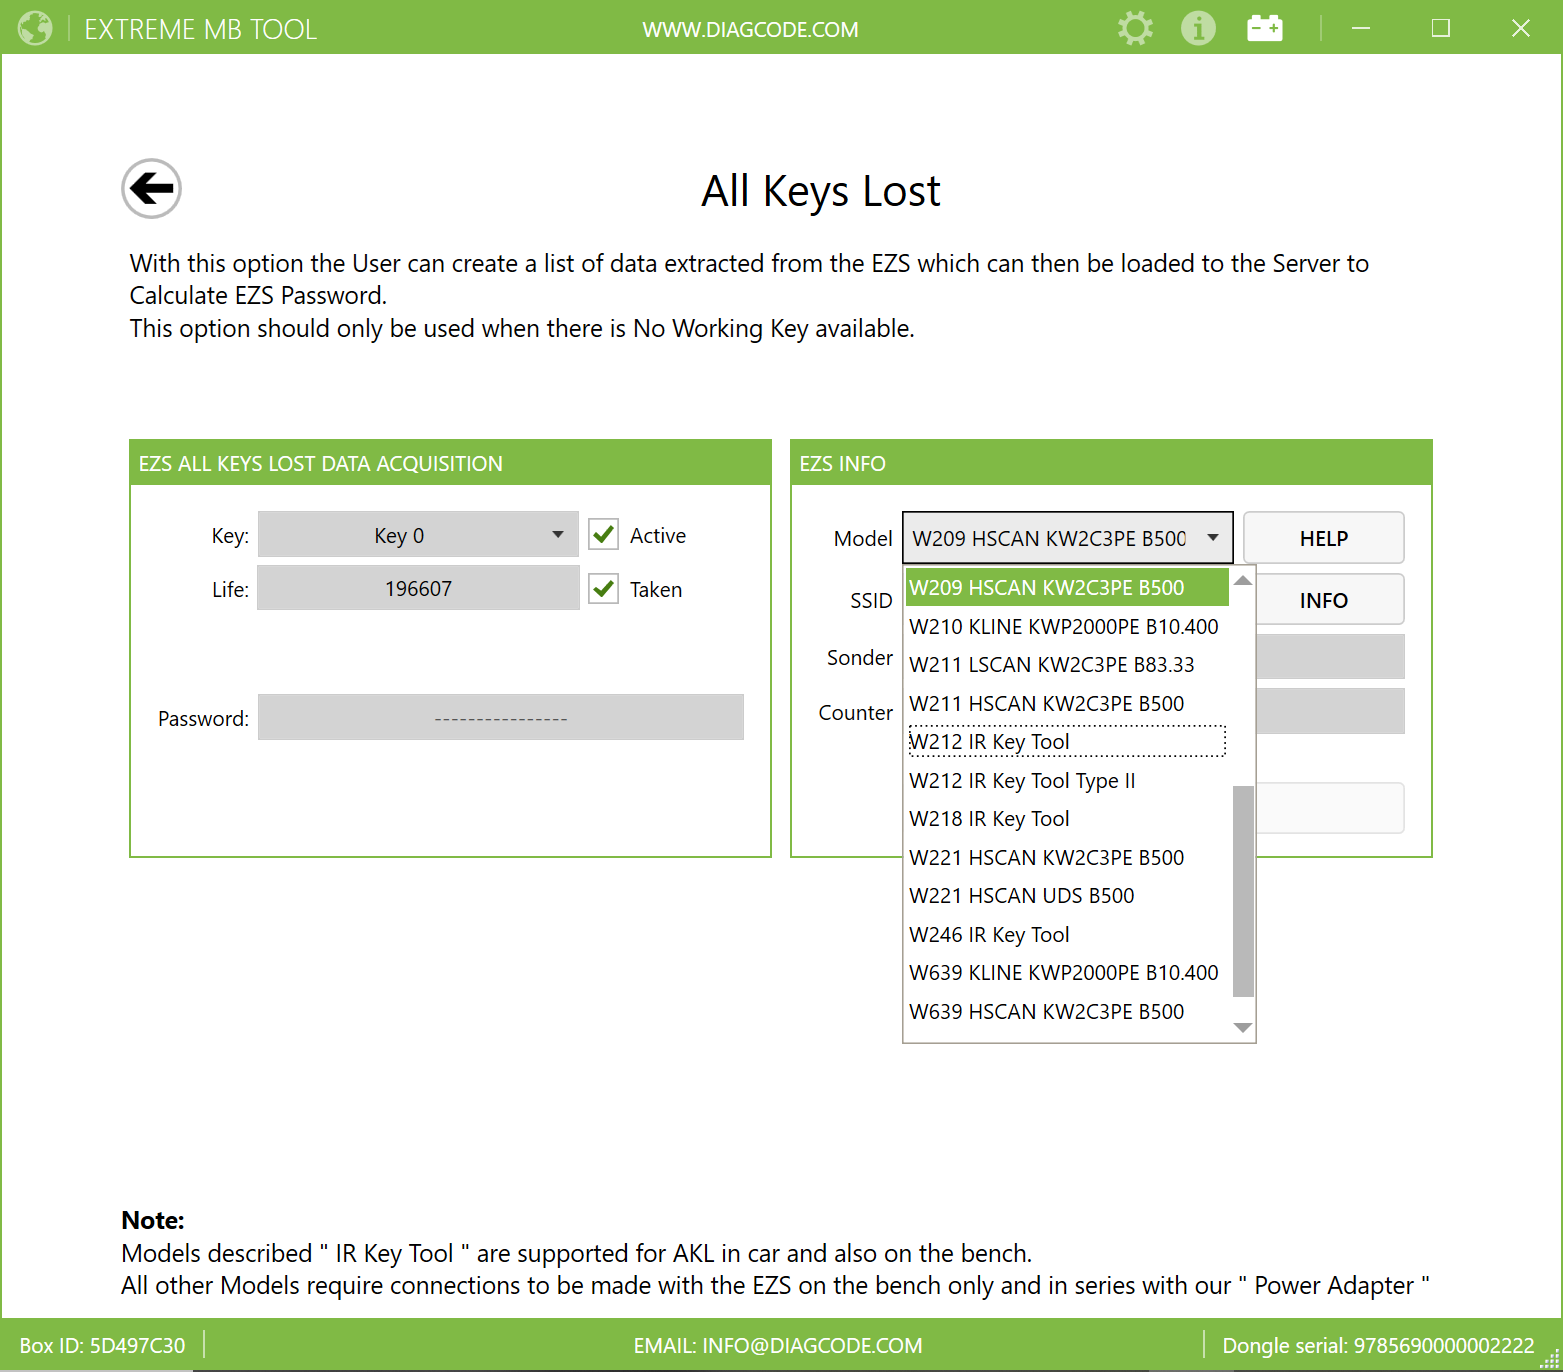This screenshot has width=1563, height=1372.
Task: Go back with the arrow icon
Action: click(151, 188)
